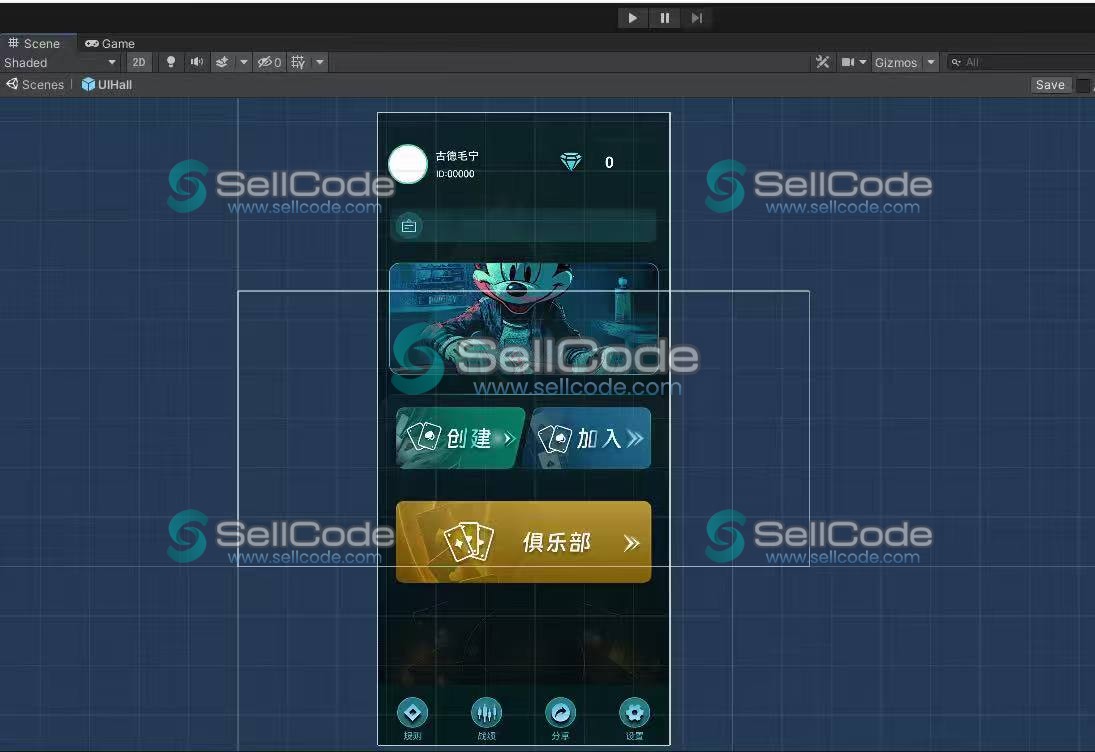
Task: Select the 战绩 label text
Action: pos(487,736)
